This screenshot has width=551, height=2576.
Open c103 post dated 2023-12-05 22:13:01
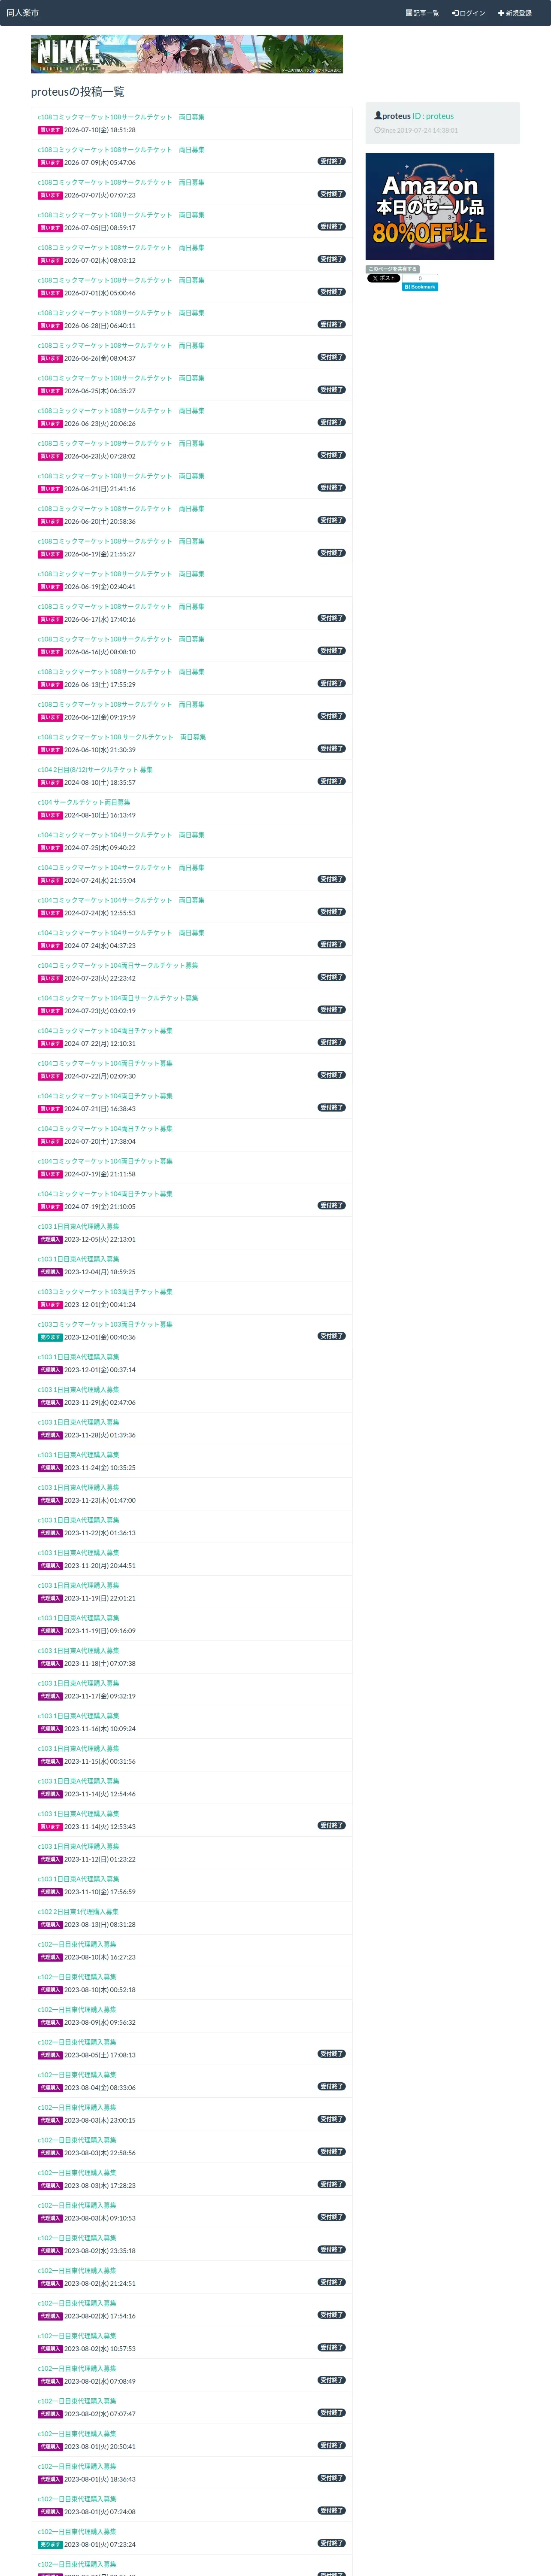78,1226
